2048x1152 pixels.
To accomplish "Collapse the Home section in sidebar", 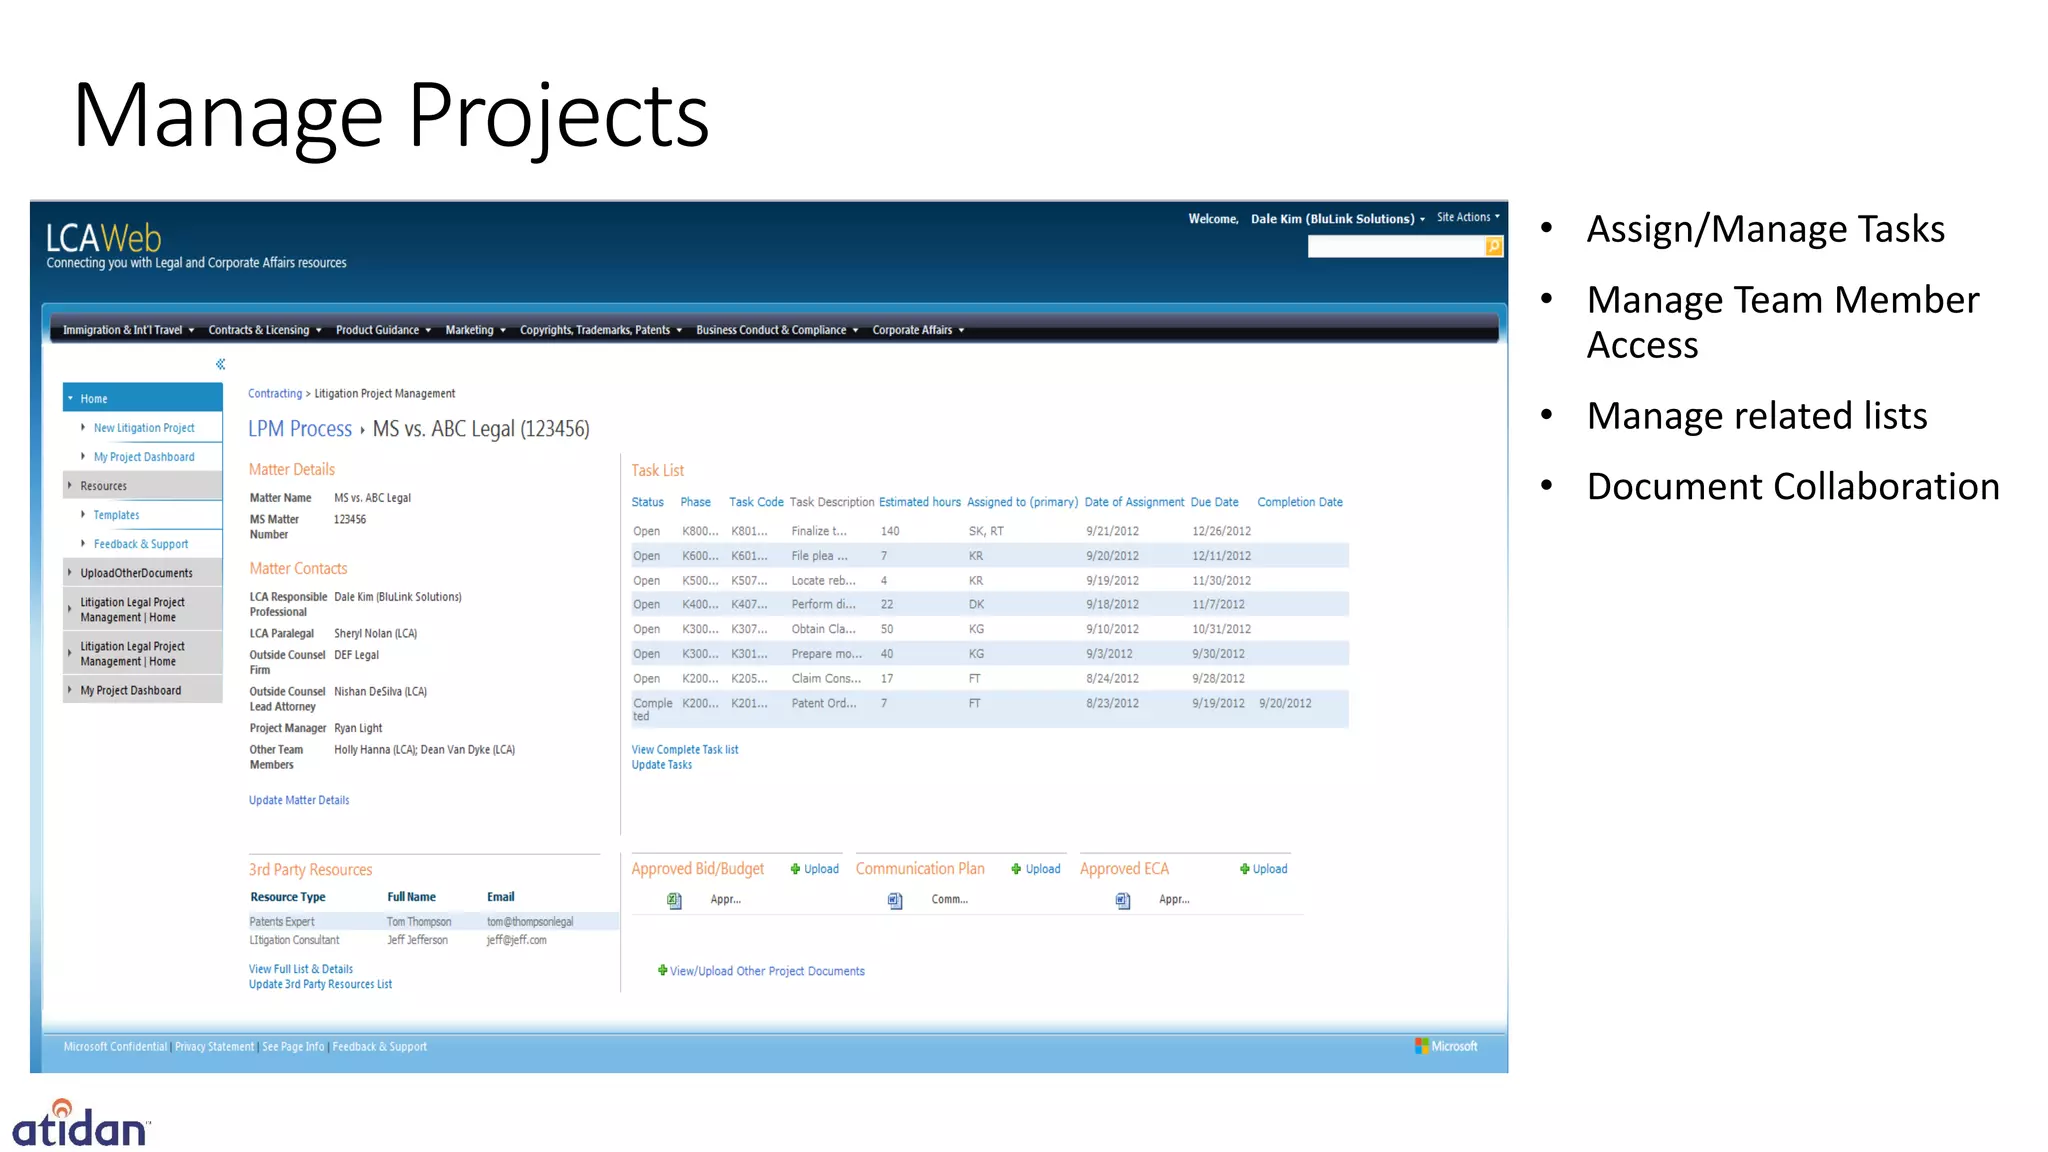I will coord(70,398).
